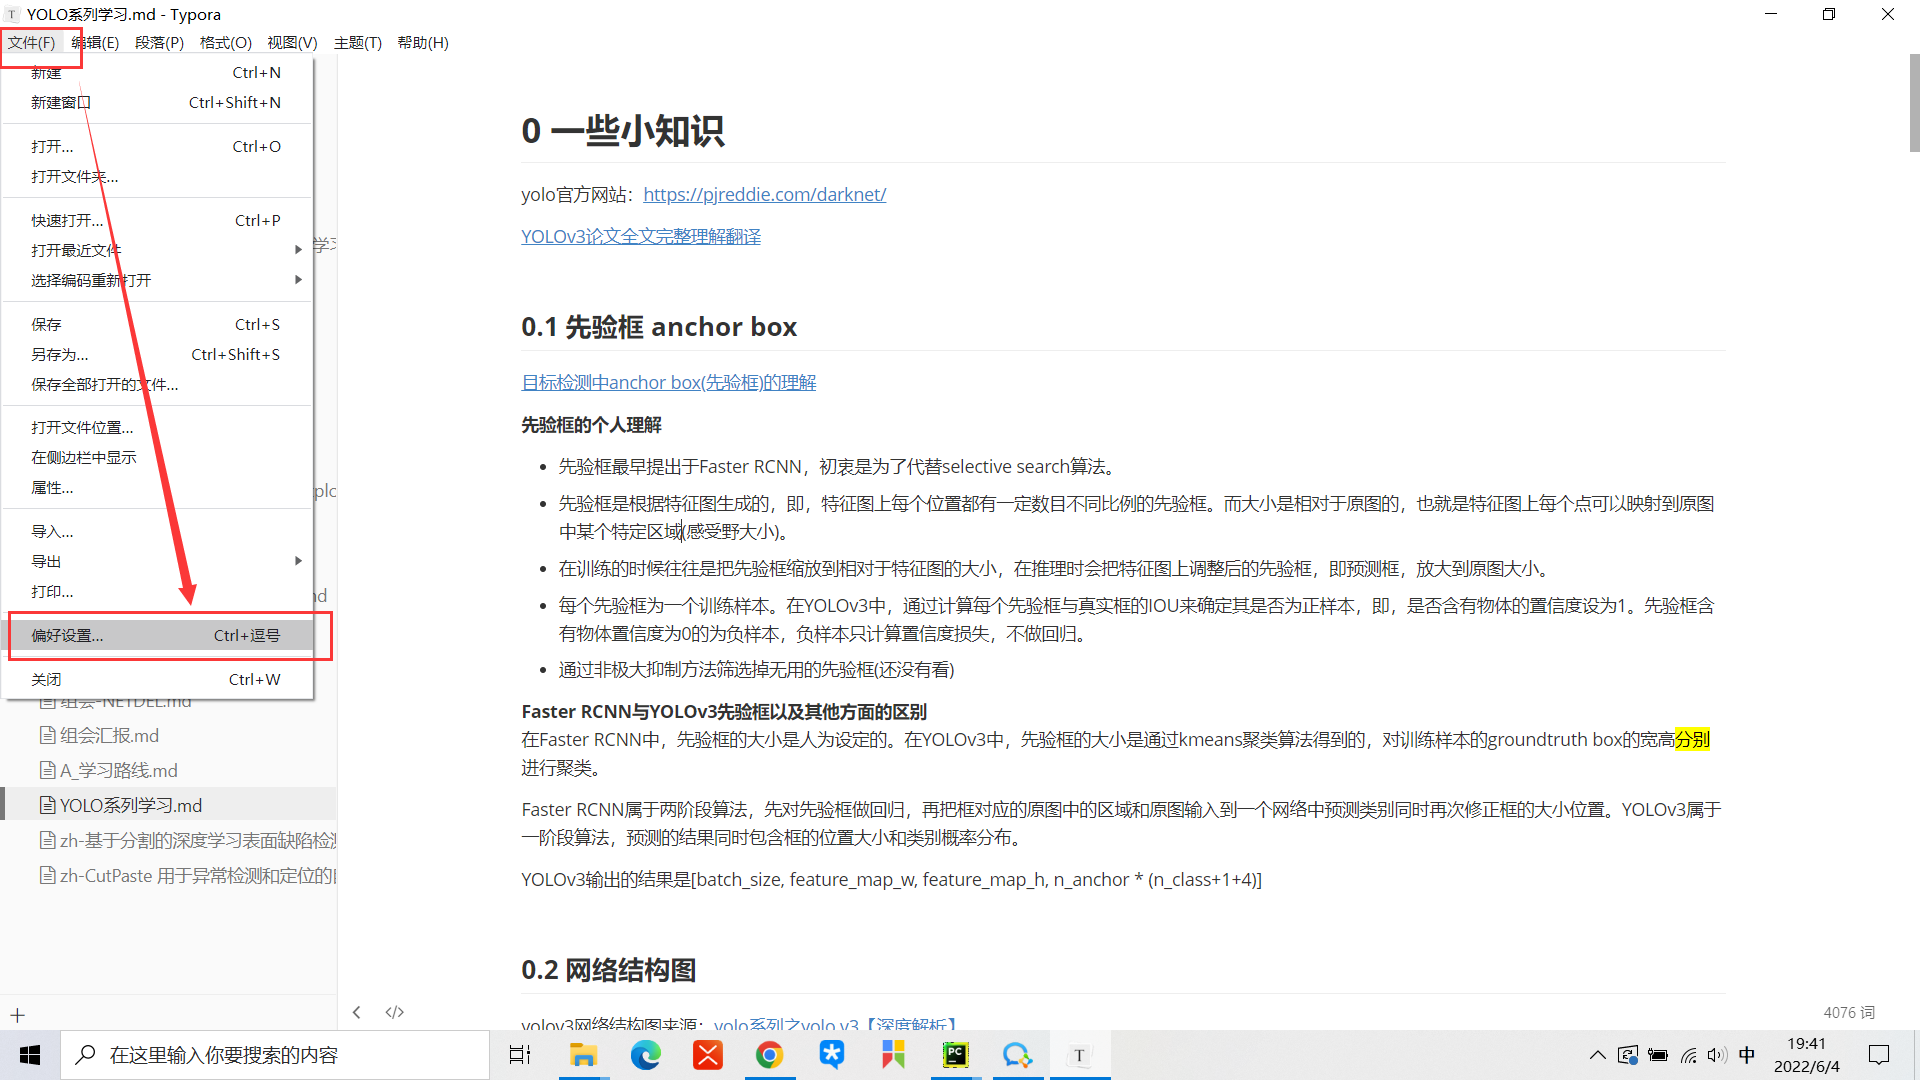Open the volume speaker tray icon
Screen dimensions: 1920x1080
pyautogui.click(x=1717, y=1055)
